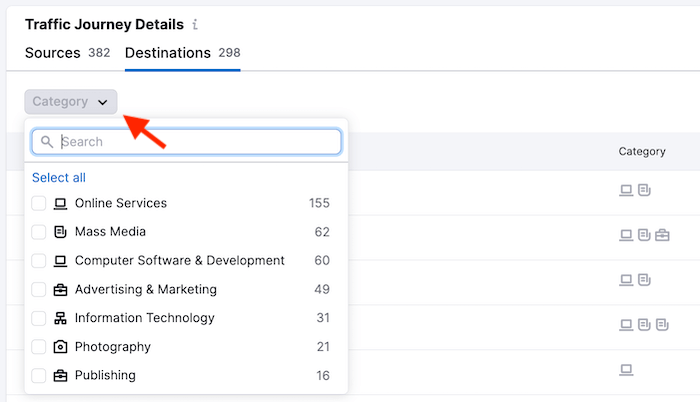Tick the Mass Media checkbox
This screenshot has height=402, width=700.
[39, 232]
